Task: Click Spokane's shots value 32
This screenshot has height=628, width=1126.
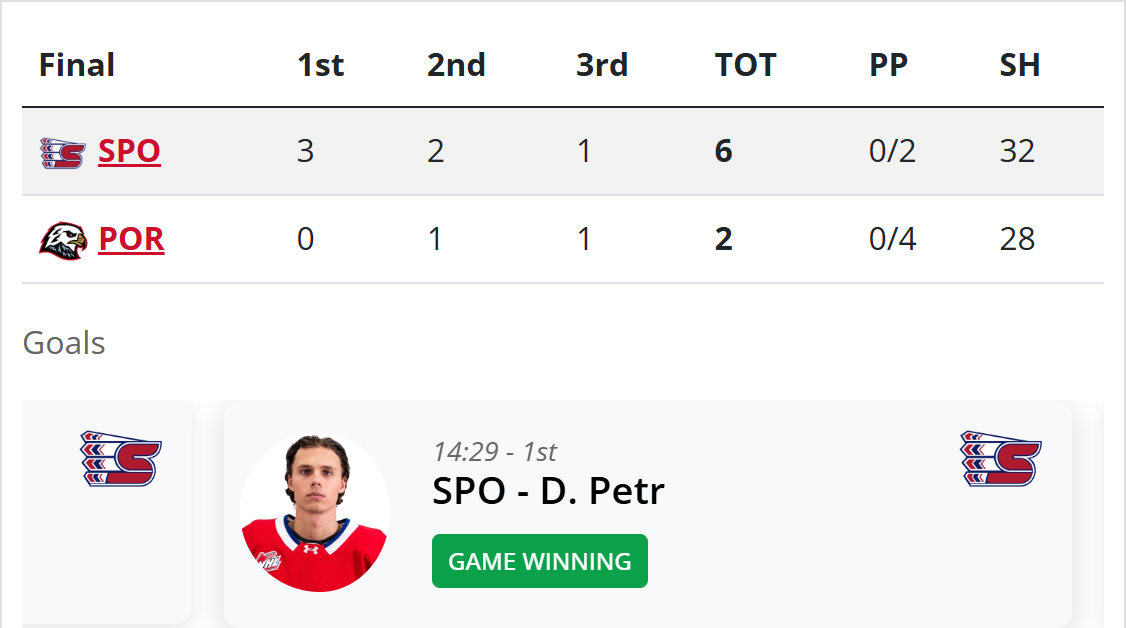Action: coord(1017,152)
